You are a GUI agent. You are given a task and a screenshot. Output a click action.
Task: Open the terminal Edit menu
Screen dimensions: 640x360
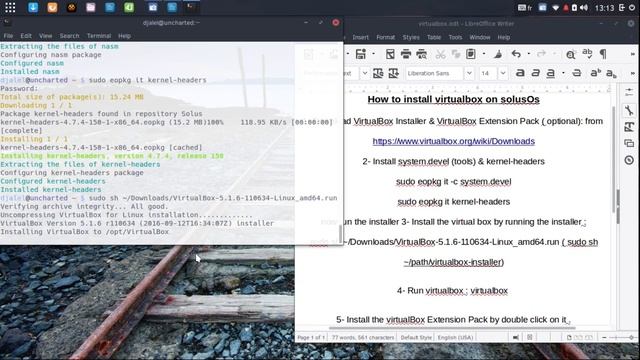(x=26, y=36)
